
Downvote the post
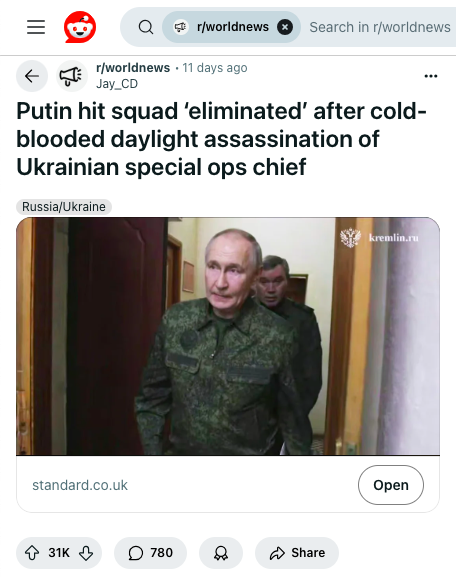tap(86, 553)
